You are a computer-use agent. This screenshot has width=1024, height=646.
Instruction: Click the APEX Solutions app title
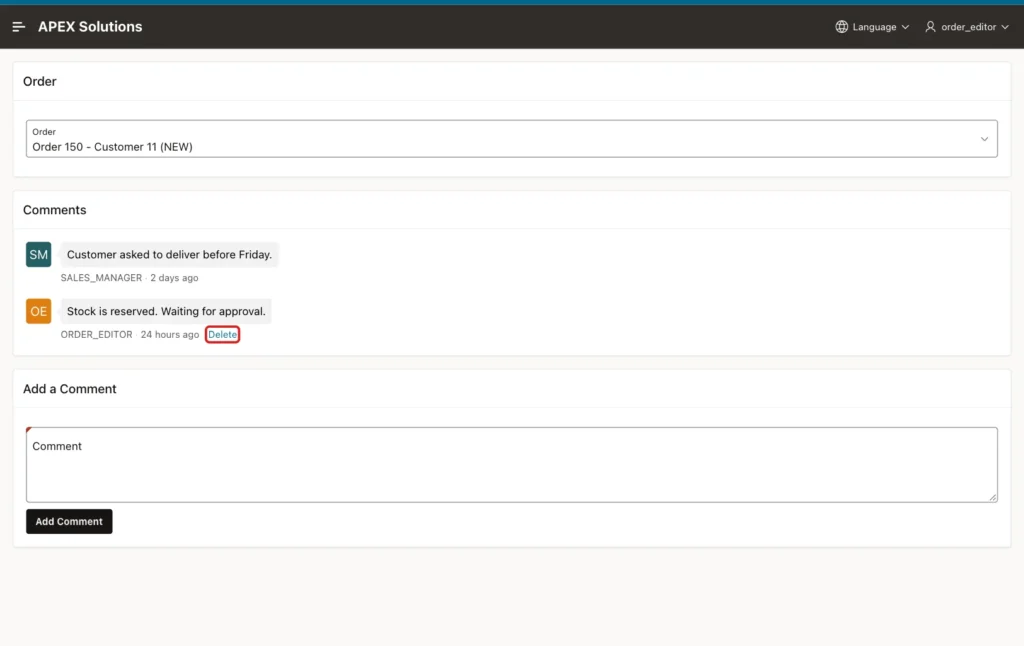point(90,27)
